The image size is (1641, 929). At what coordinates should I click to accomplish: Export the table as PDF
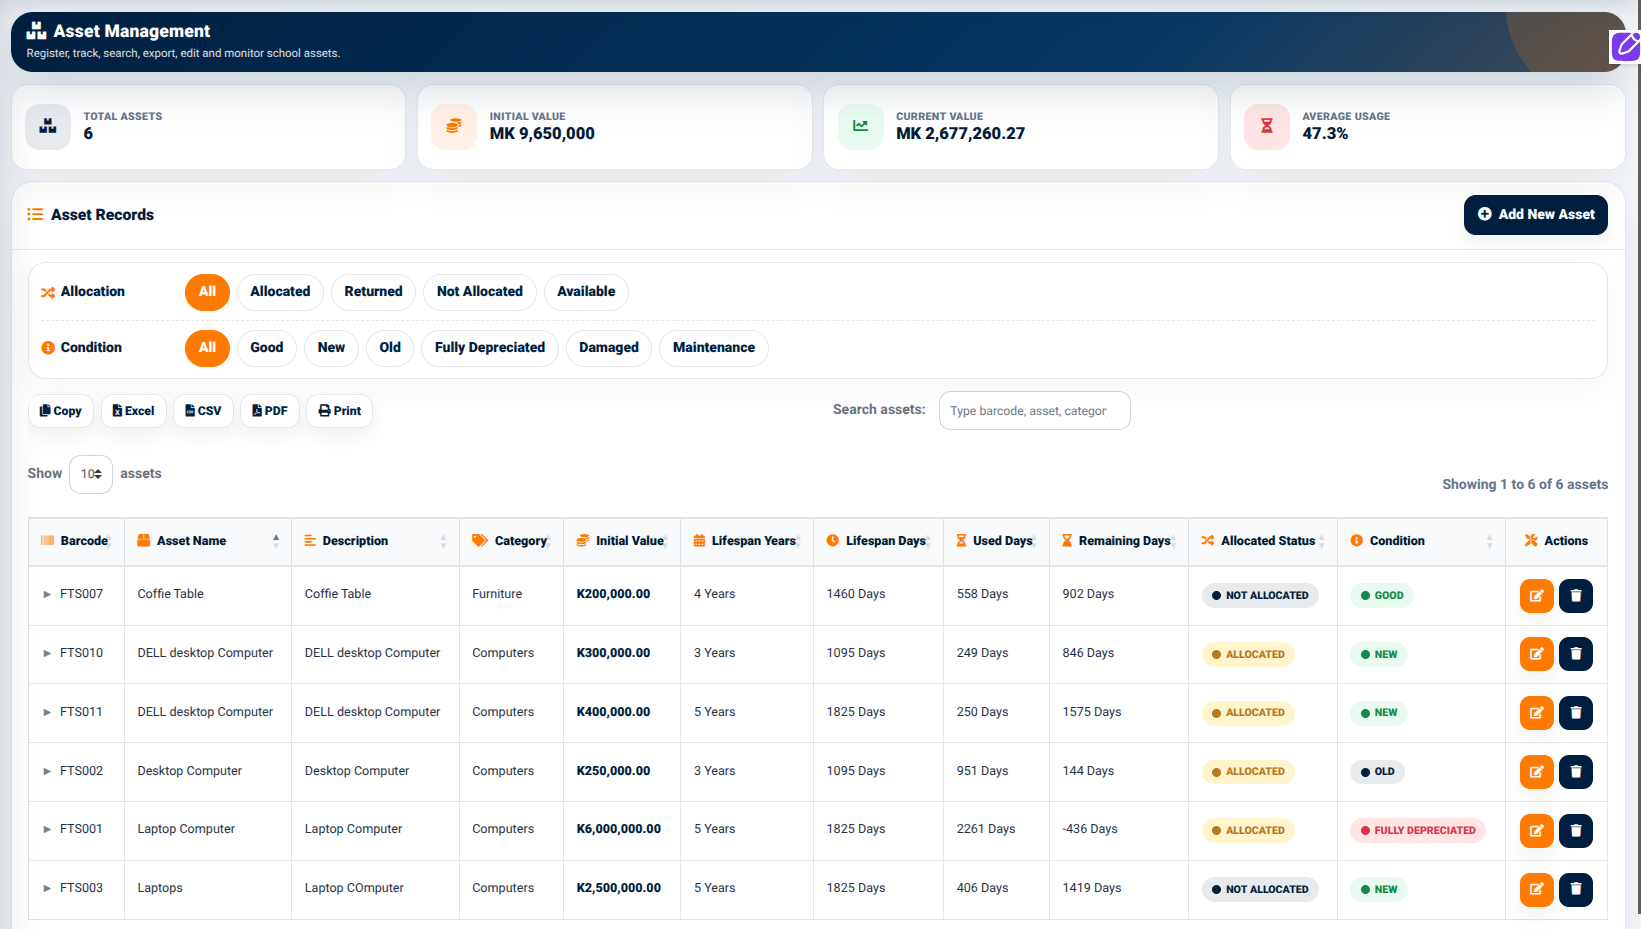(270, 411)
